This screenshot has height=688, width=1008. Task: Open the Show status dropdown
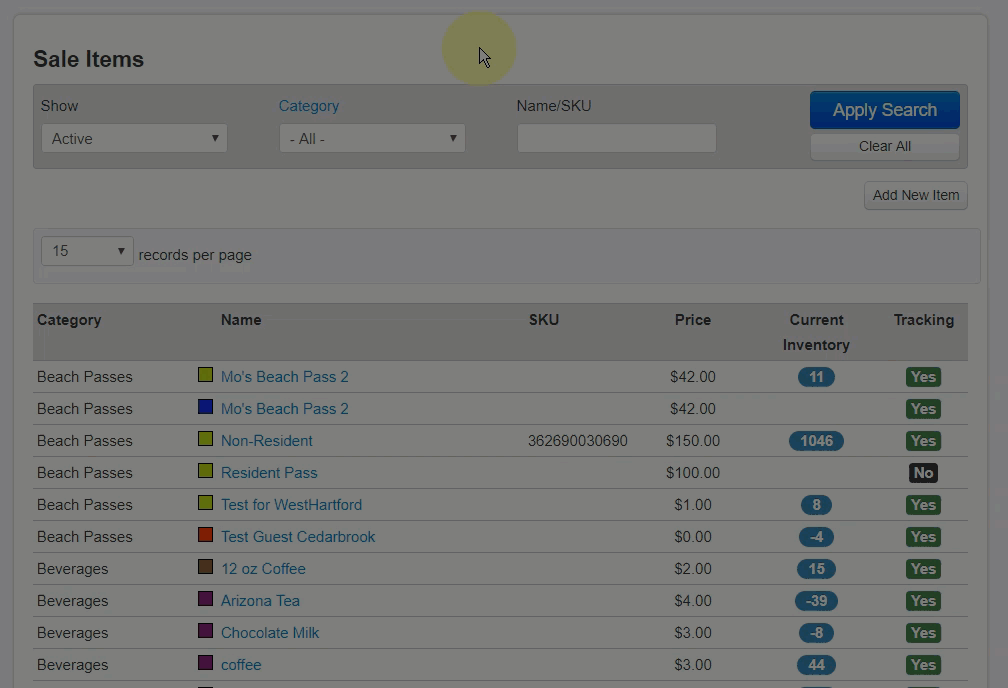coord(134,138)
